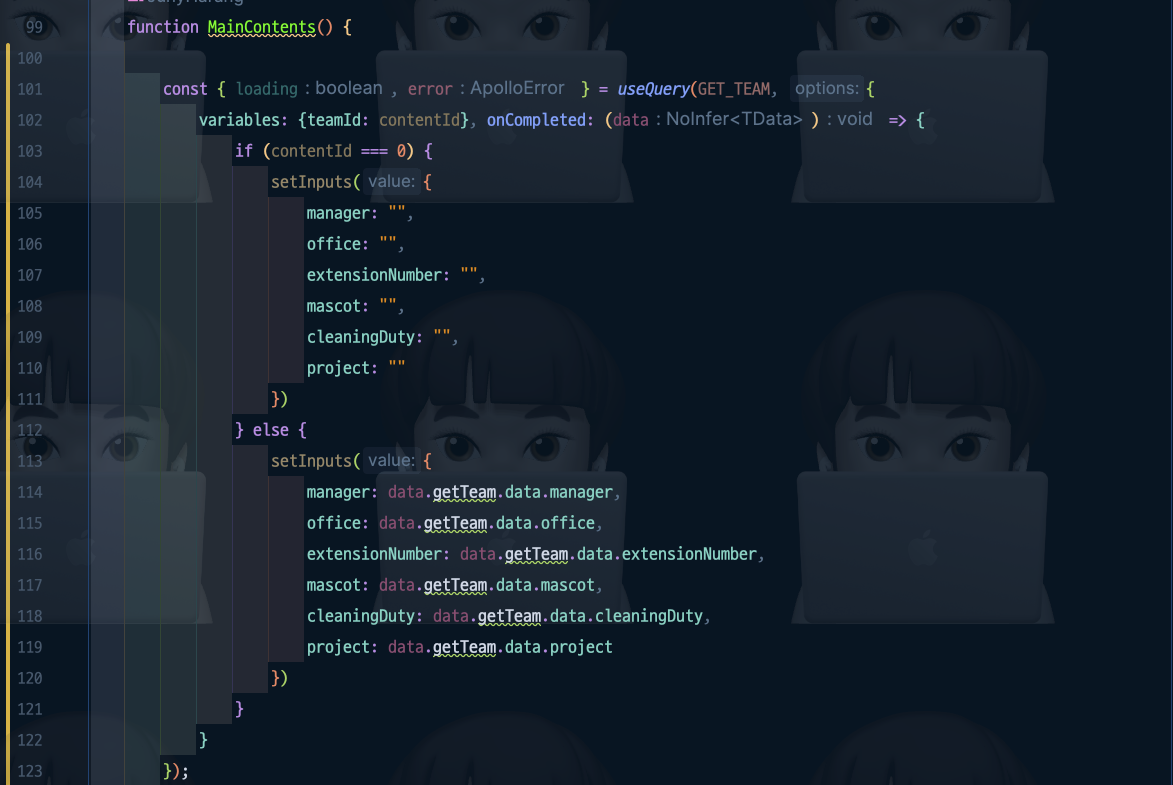The width and height of the screenshot is (1173, 785).
Task: Click the teamId key on line 102
Action: coord(334,120)
